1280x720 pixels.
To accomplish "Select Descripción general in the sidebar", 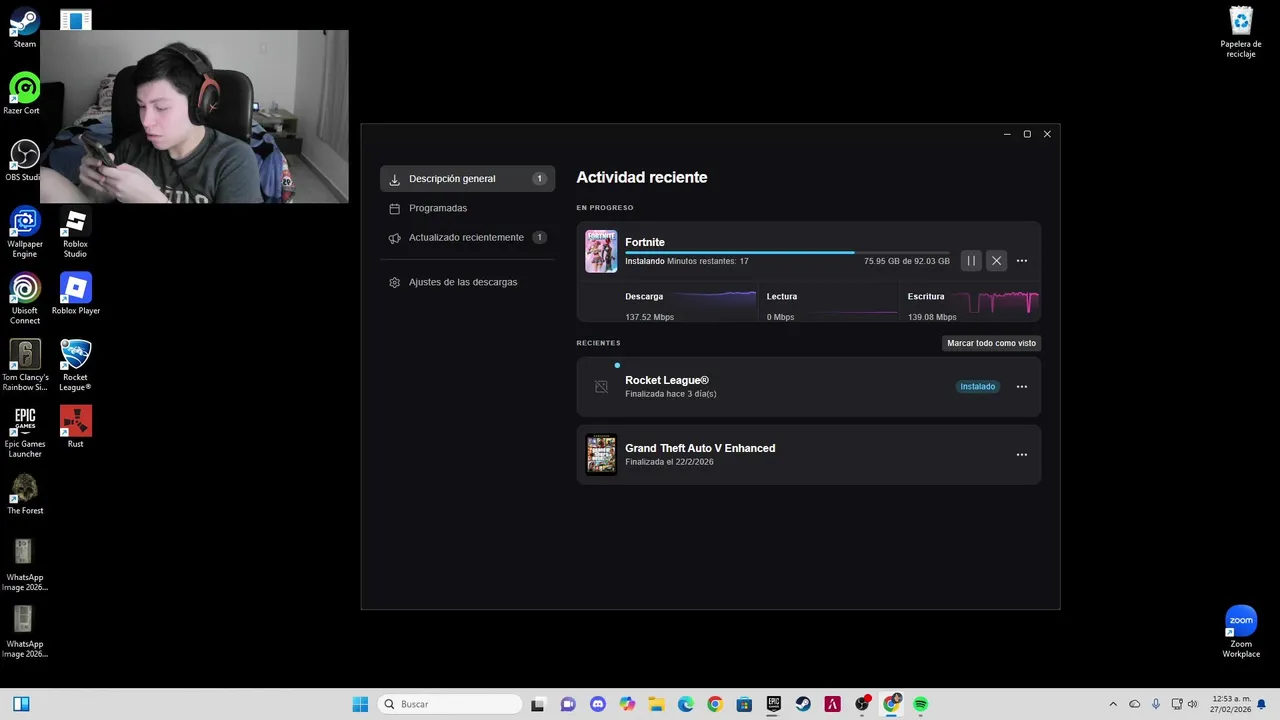I will coord(467,179).
